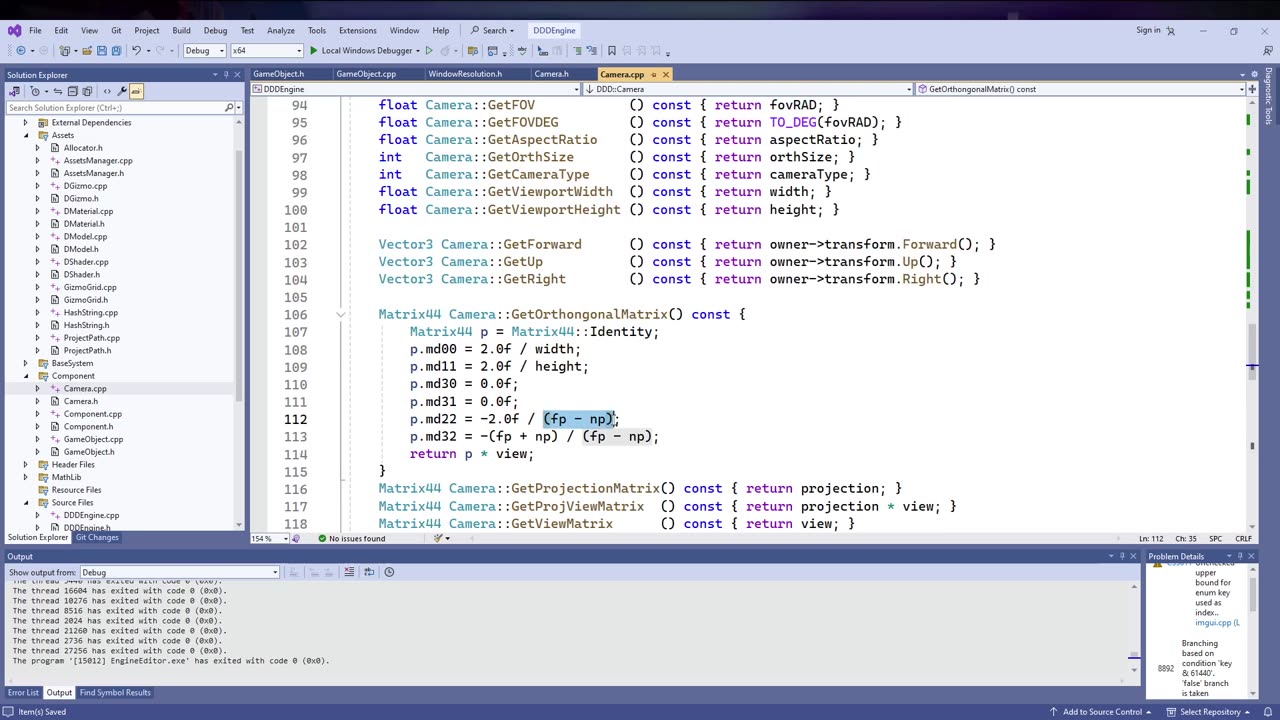The height and width of the screenshot is (720, 1280).
Task: Open imgui.cpp link in Problem Details
Action: point(1217,623)
